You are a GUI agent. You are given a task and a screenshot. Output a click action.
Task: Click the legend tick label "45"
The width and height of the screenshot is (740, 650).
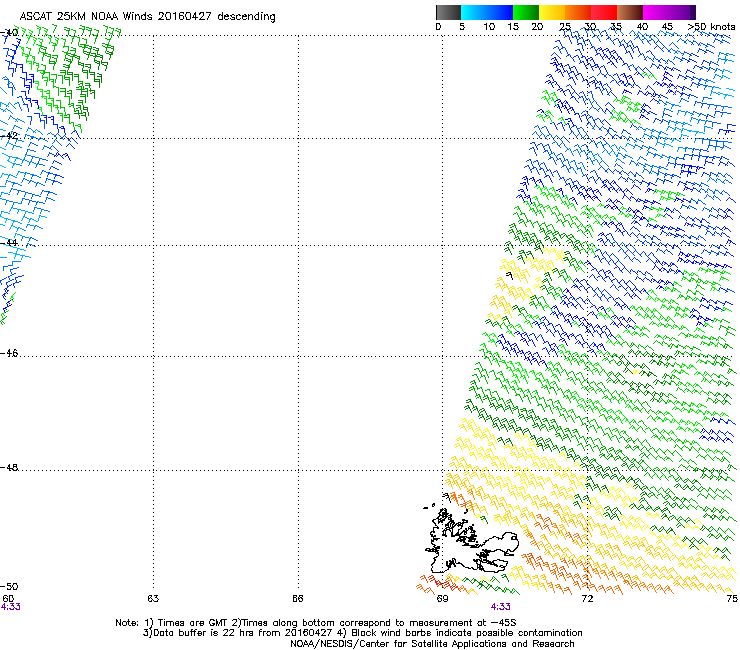tap(667, 27)
